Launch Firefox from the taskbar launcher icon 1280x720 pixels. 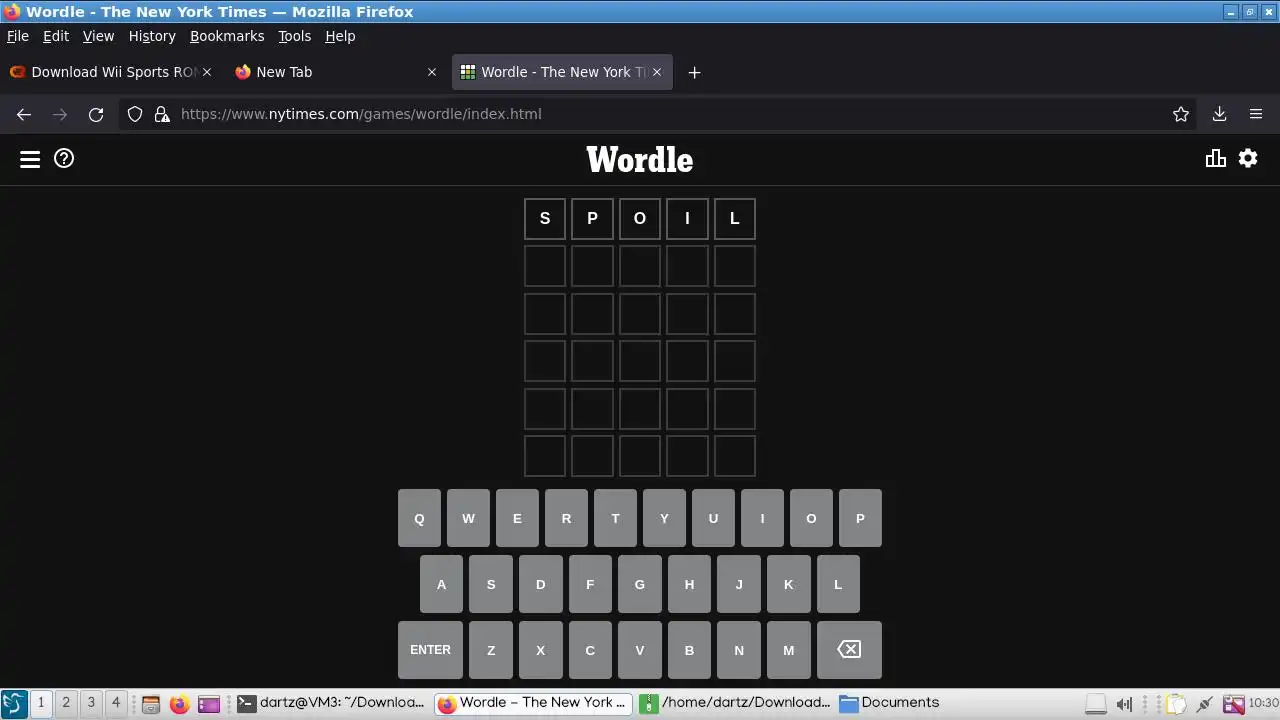[x=179, y=704]
